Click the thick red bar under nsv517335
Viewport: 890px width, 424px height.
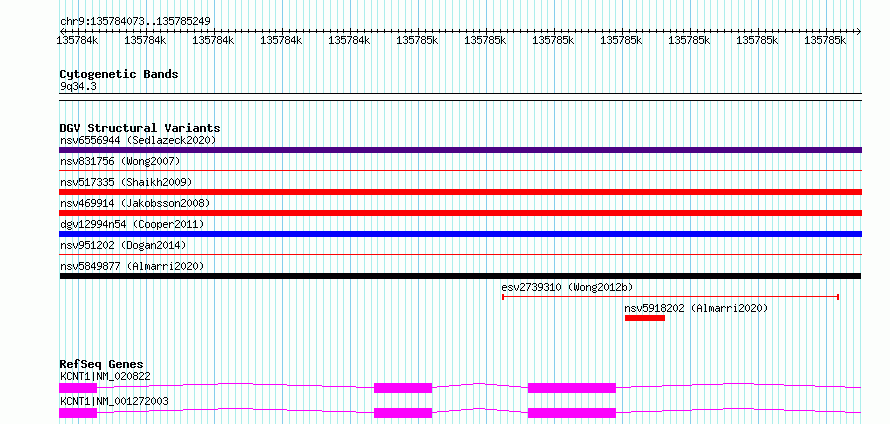460,192
